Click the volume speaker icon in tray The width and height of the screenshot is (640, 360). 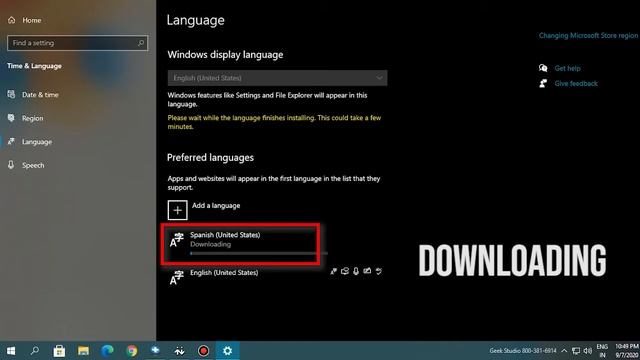click(x=588, y=351)
